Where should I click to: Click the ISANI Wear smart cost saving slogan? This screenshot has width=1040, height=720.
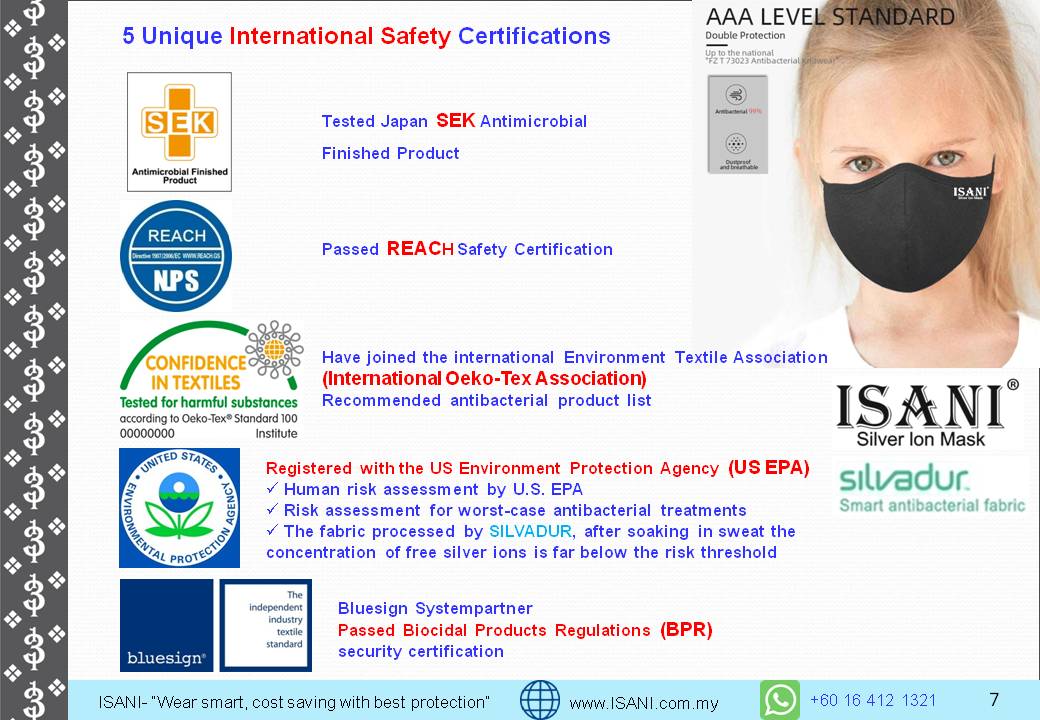click(x=294, y=702)
